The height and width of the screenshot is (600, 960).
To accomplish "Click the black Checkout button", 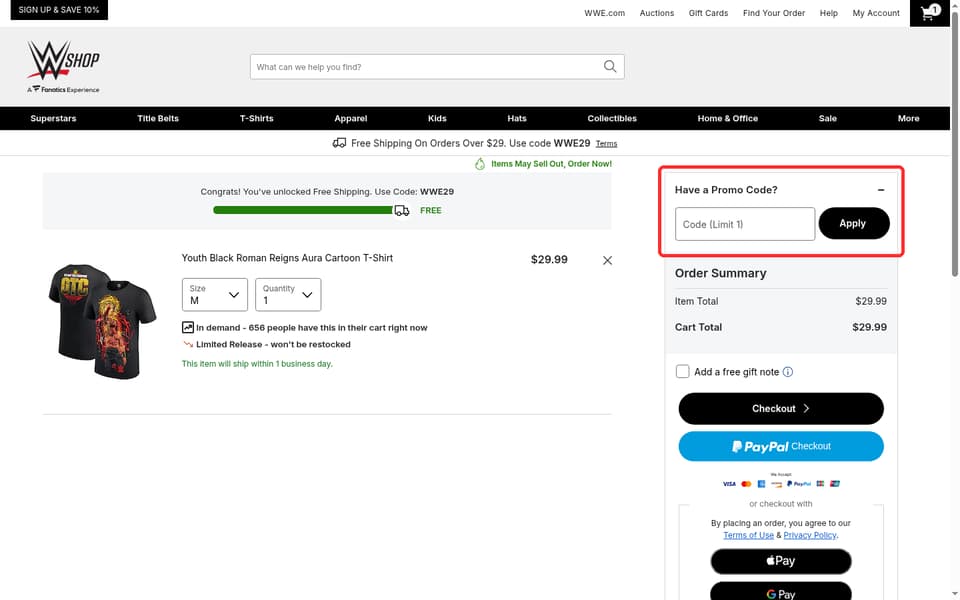I will point(781,408).
